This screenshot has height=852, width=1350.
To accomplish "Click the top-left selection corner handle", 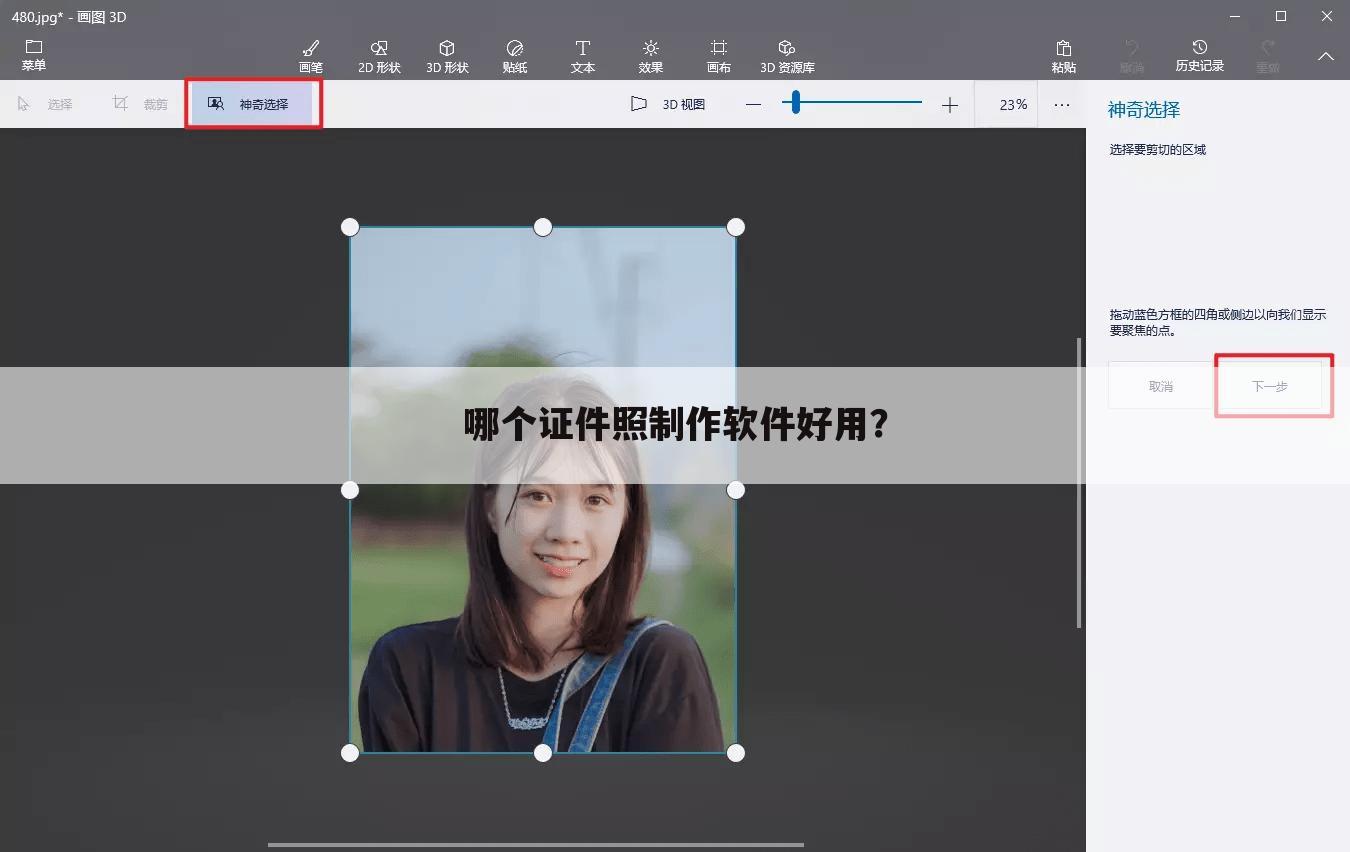I will [350, 227].
